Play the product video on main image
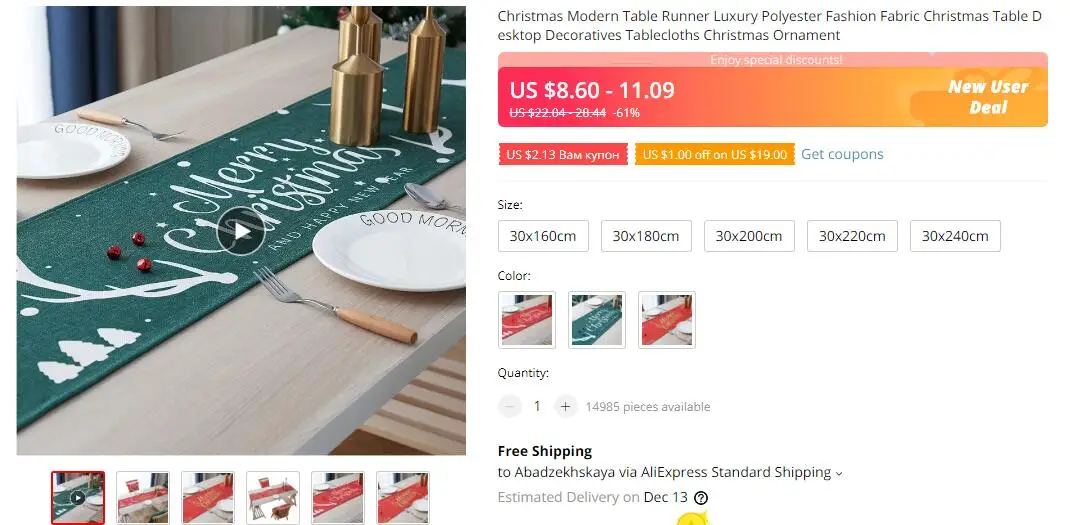The image size is (1070, 525). 240,231
